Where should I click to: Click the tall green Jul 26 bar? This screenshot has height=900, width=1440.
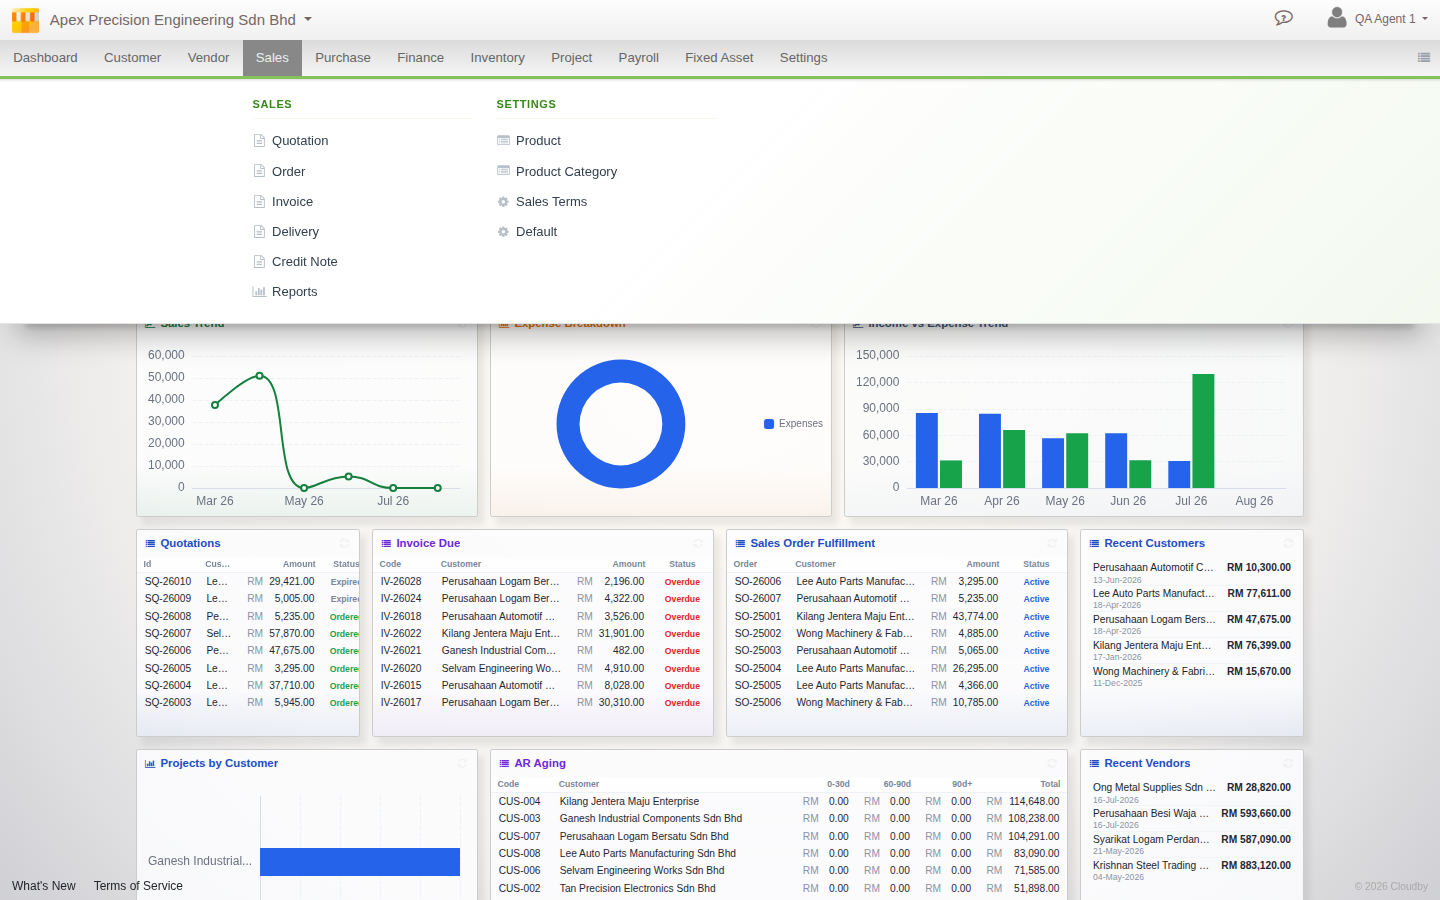pos(1203,431)
